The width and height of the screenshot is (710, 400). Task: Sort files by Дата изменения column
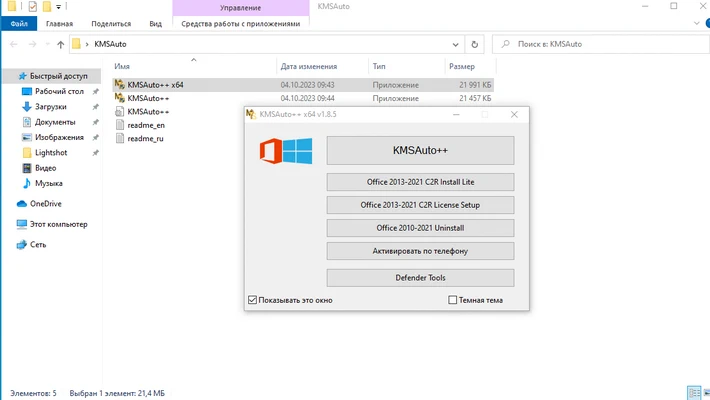pos(309,66)
